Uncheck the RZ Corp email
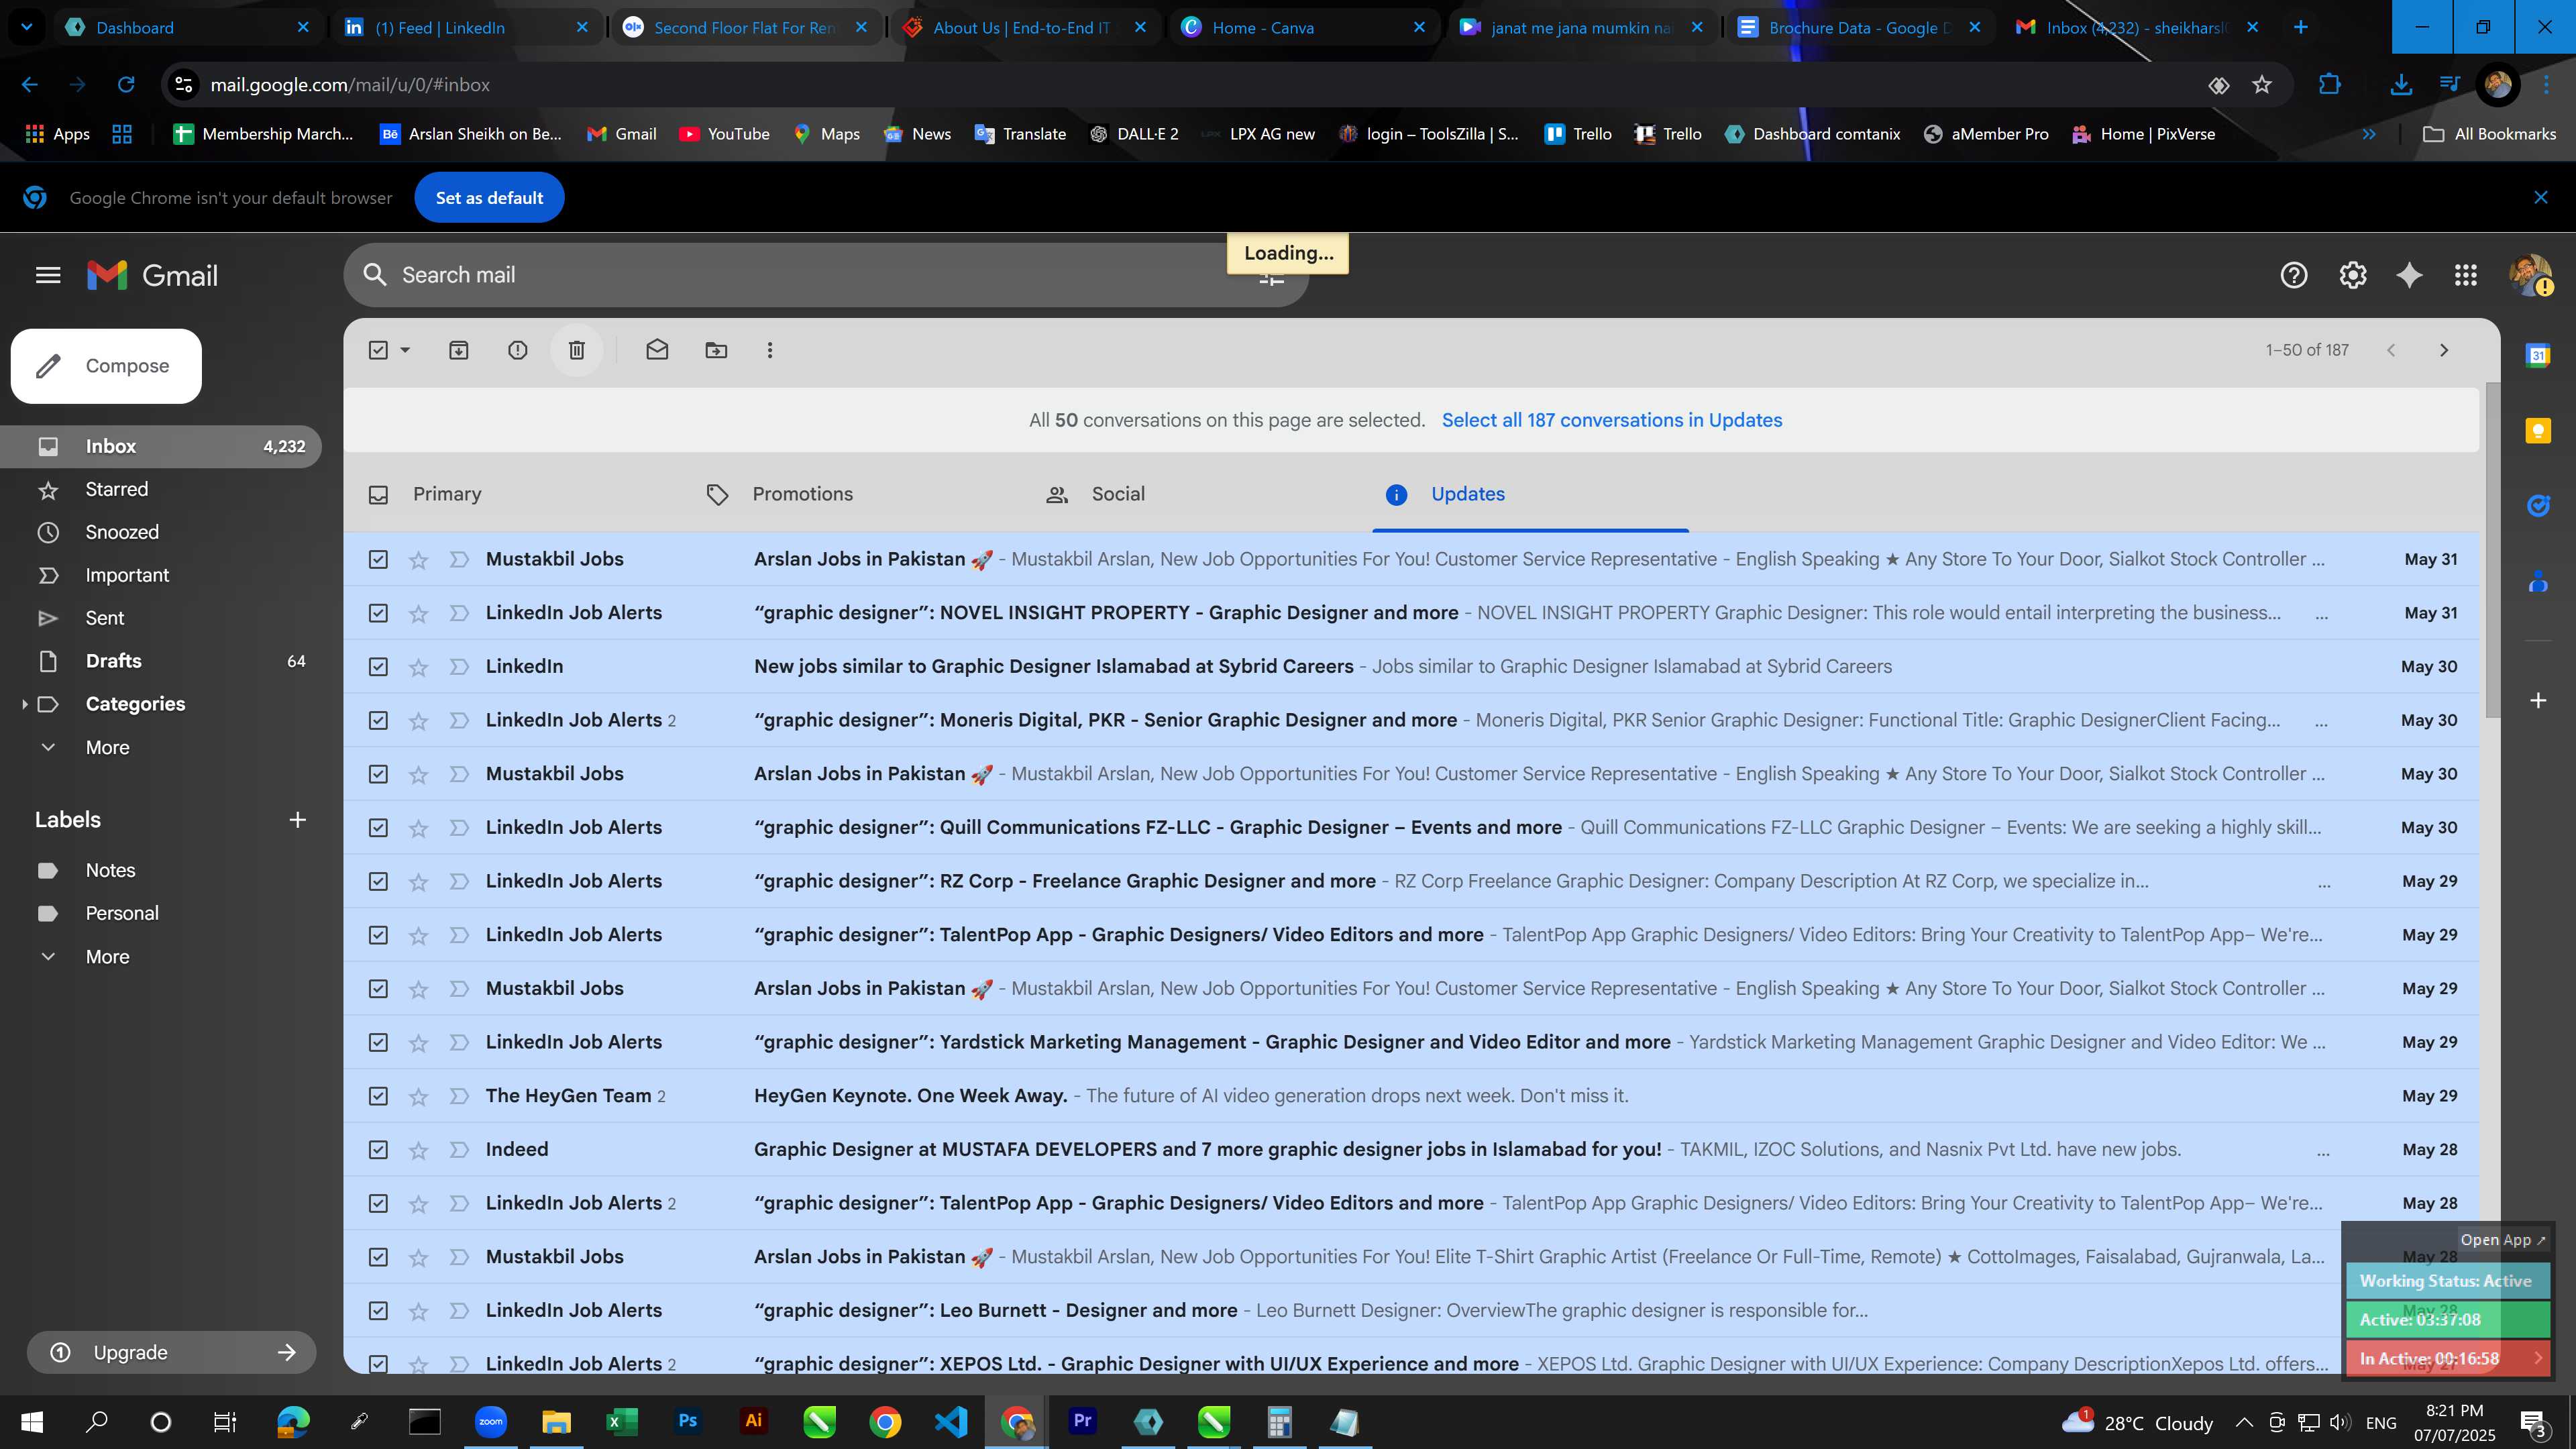2576x1449 pixels. tap(378, 882)
